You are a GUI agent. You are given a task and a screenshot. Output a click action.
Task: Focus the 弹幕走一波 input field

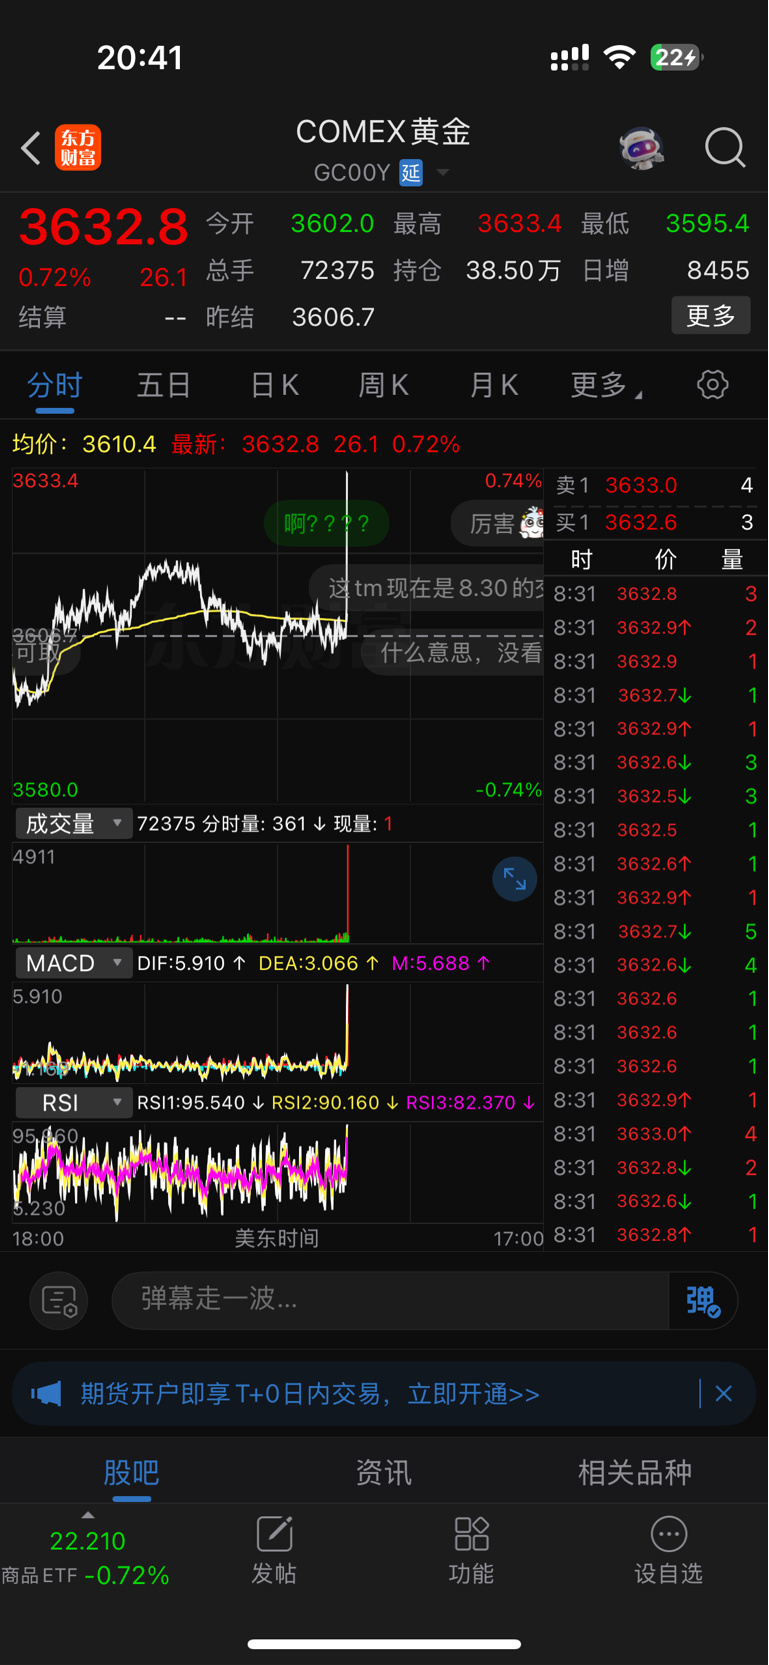tap(390, 1300)
